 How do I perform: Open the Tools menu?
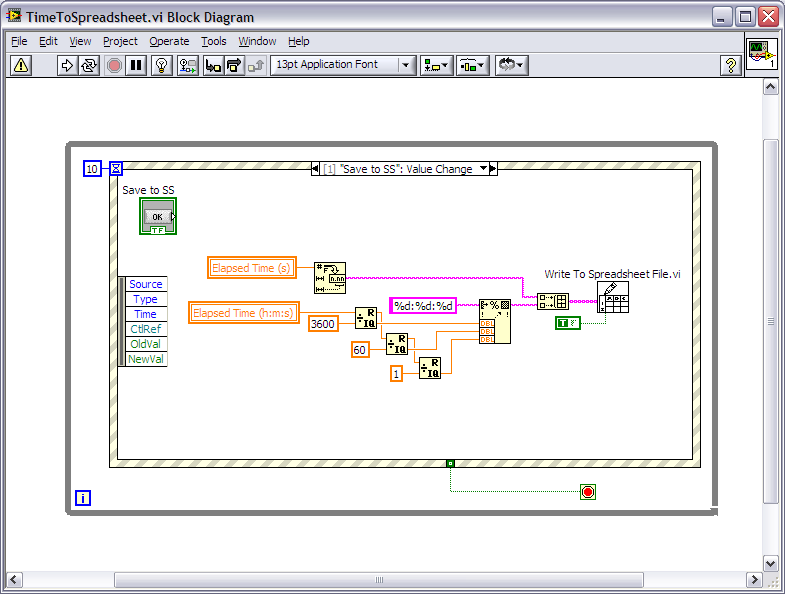214,41
